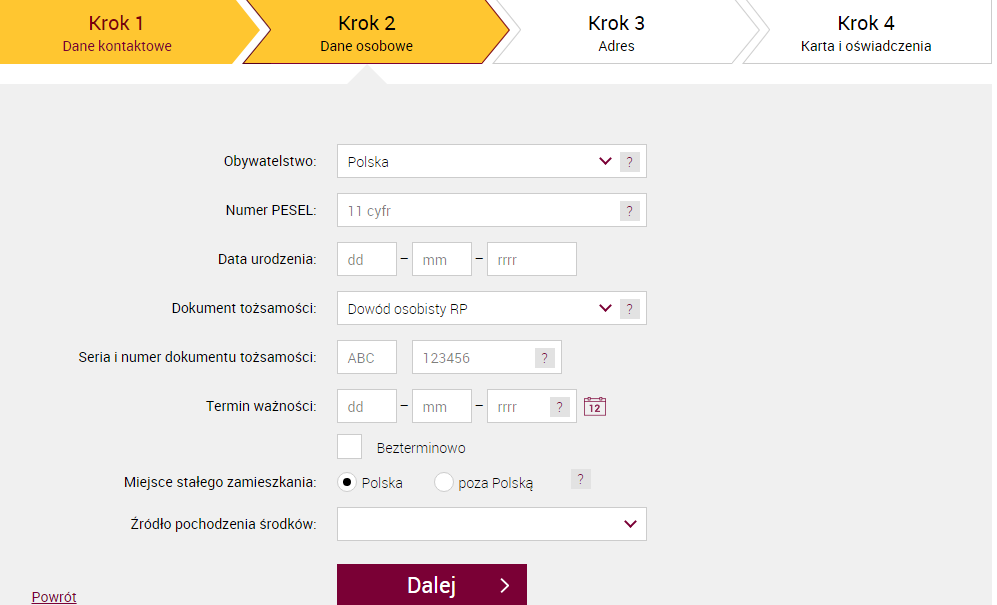Show help for document series and number
This screenshot has width=997, height=605.
tap(544, 358)
